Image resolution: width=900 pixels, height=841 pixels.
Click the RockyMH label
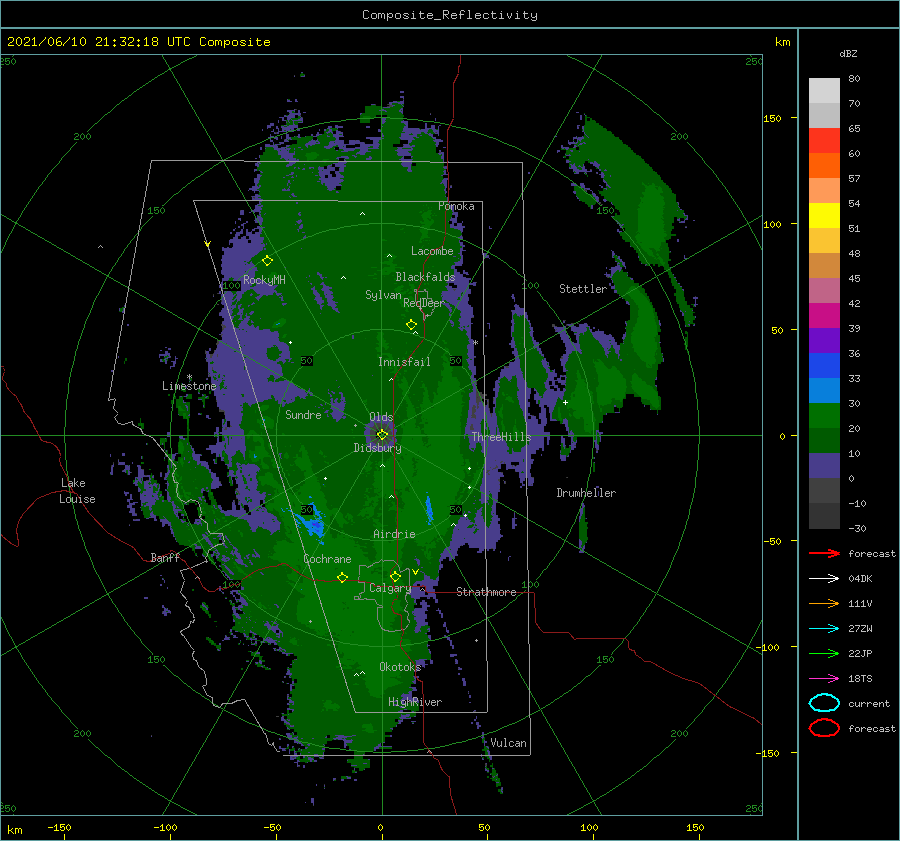click(264, 280)
